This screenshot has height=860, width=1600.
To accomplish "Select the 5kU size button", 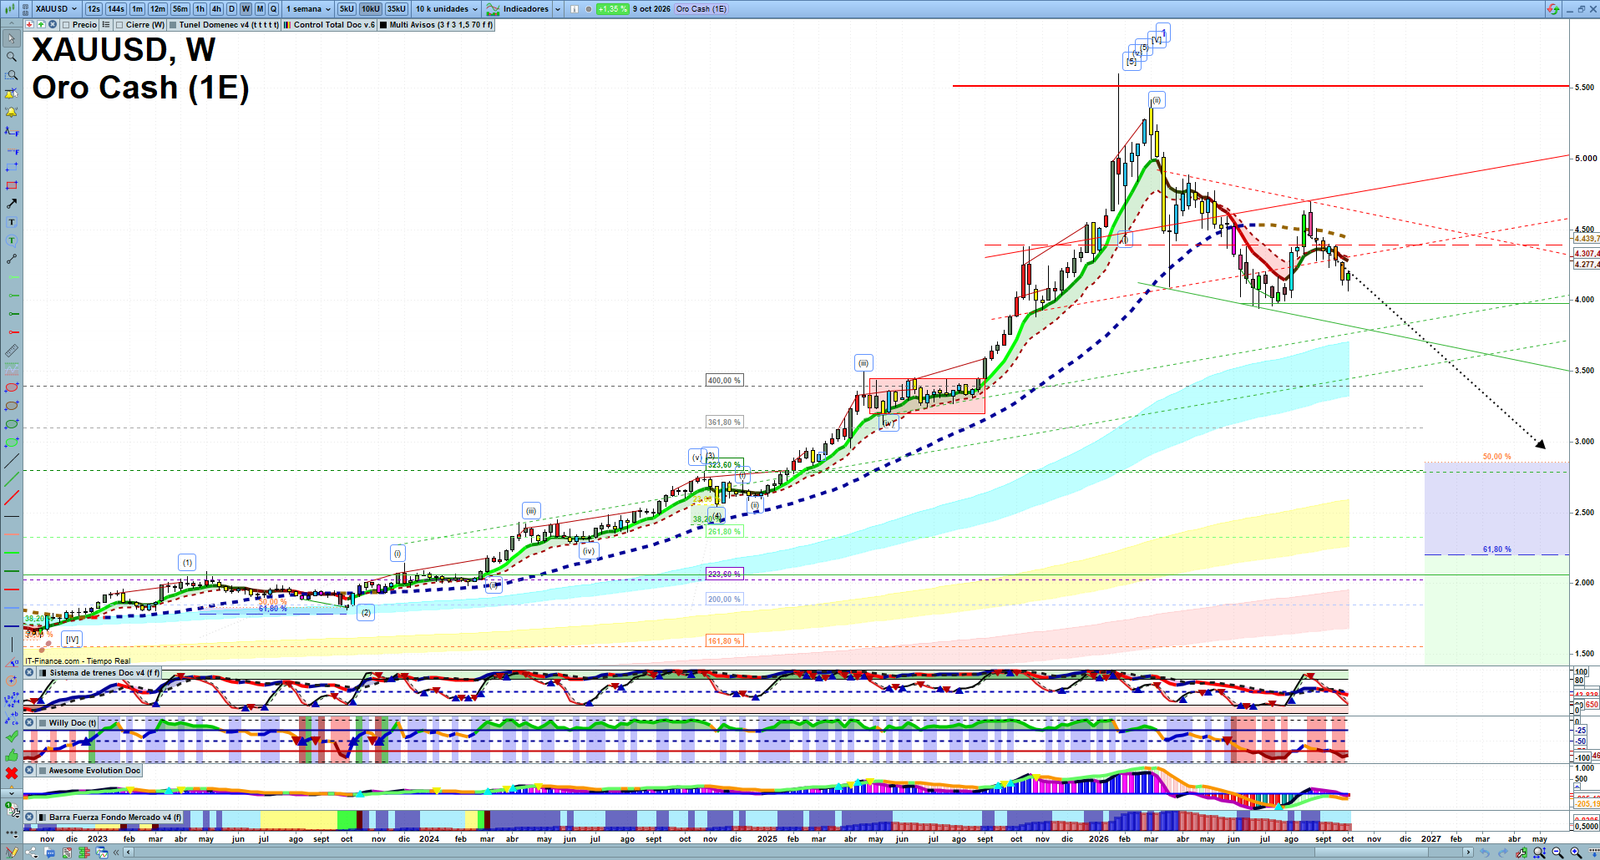I will [347, 9].
